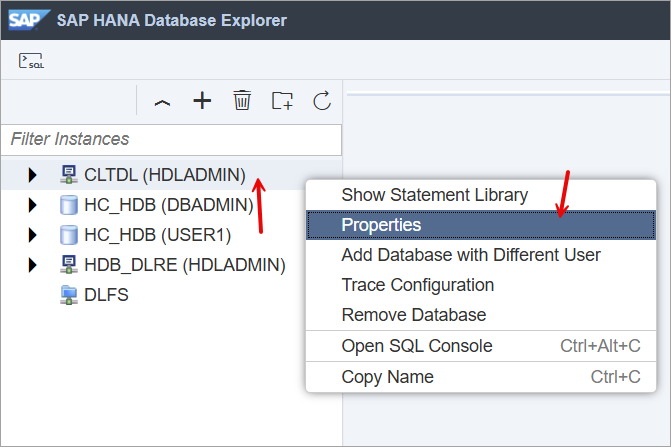Select Open SQL Console menu entry
The width and height of the screenshot is (671, 447).
tap(481, 346)
